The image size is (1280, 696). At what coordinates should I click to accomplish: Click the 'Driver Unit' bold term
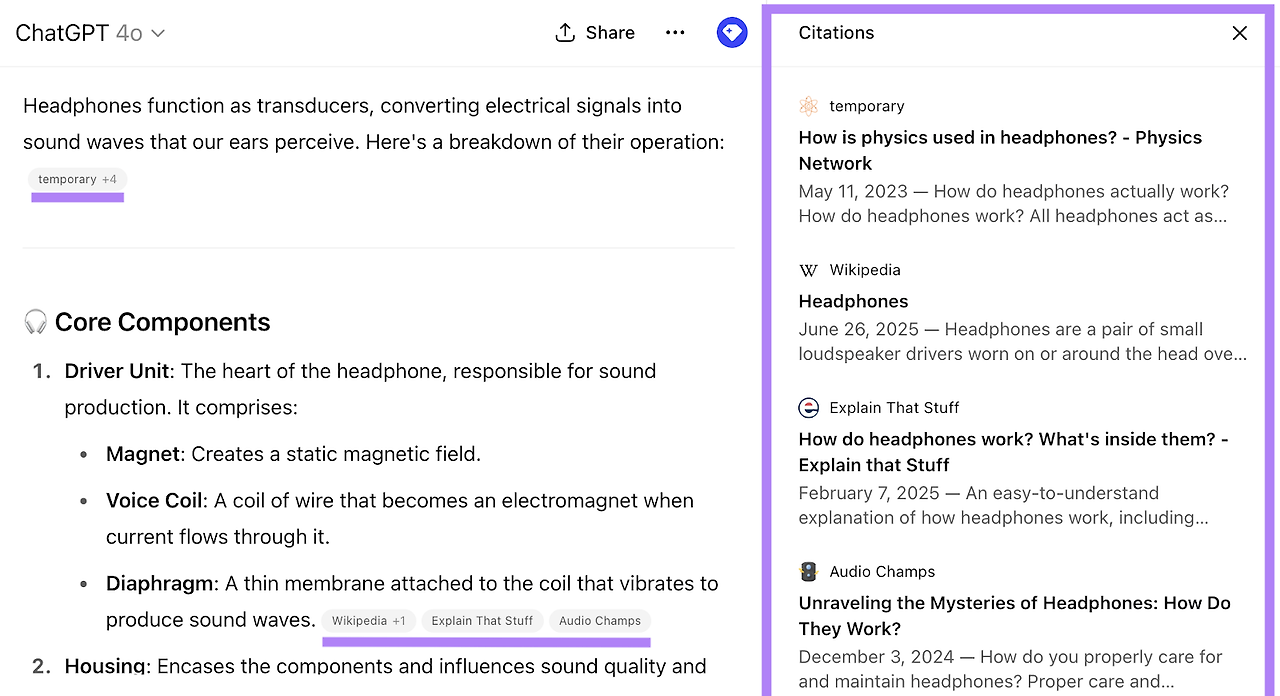(117, 371)
